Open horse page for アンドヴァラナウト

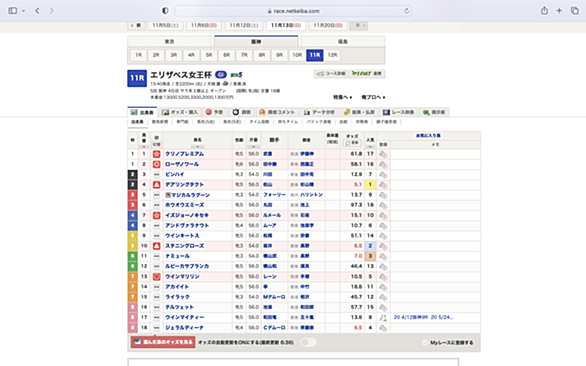coord(187,225)
